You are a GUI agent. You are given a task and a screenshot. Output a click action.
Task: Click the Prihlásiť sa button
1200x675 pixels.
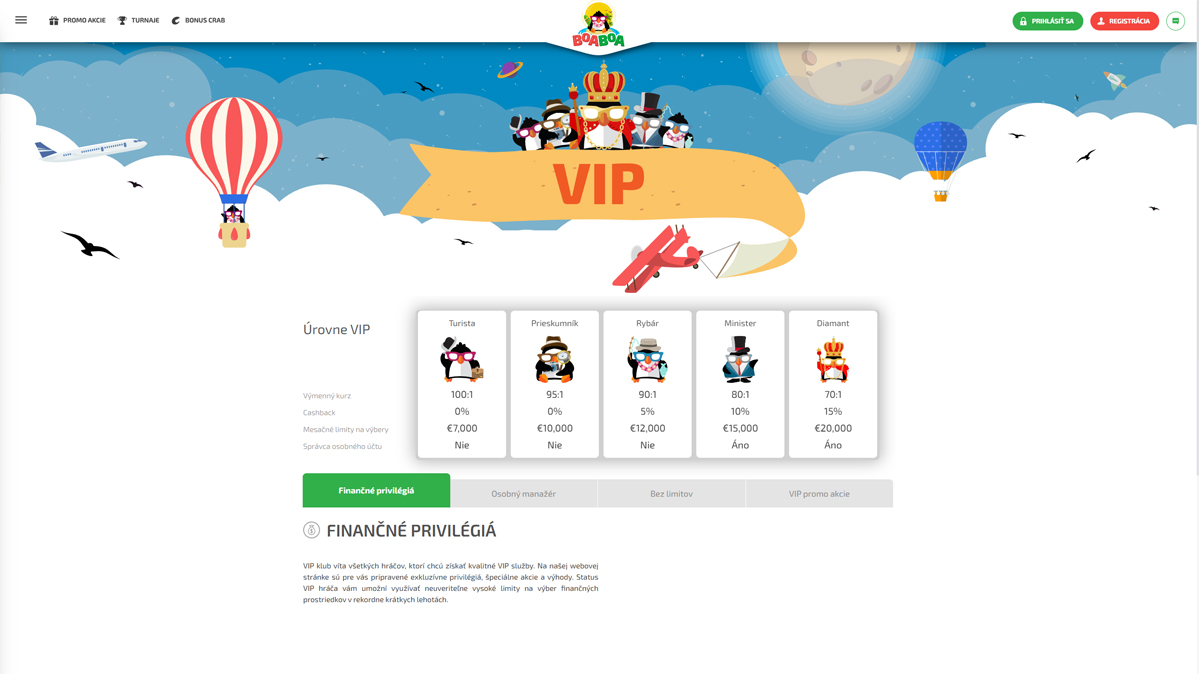click(1047, 21)
